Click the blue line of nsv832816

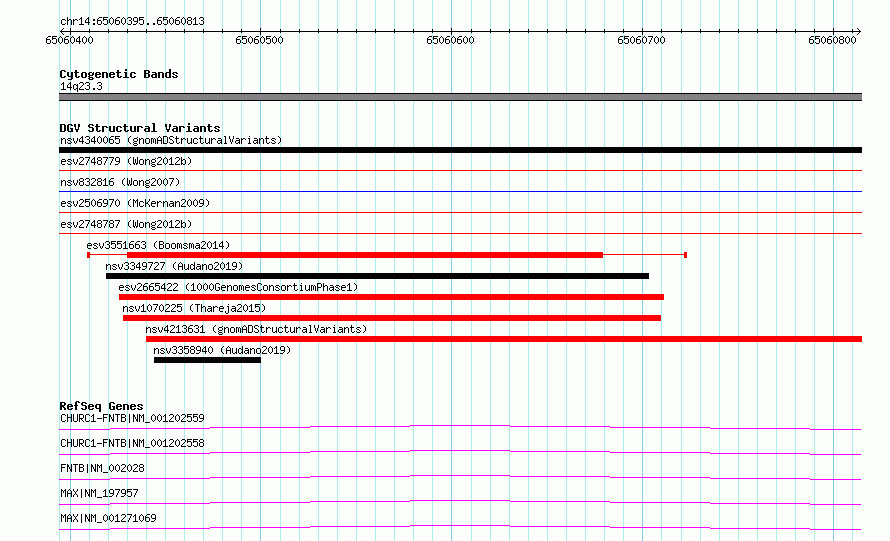tap(460, 191)
